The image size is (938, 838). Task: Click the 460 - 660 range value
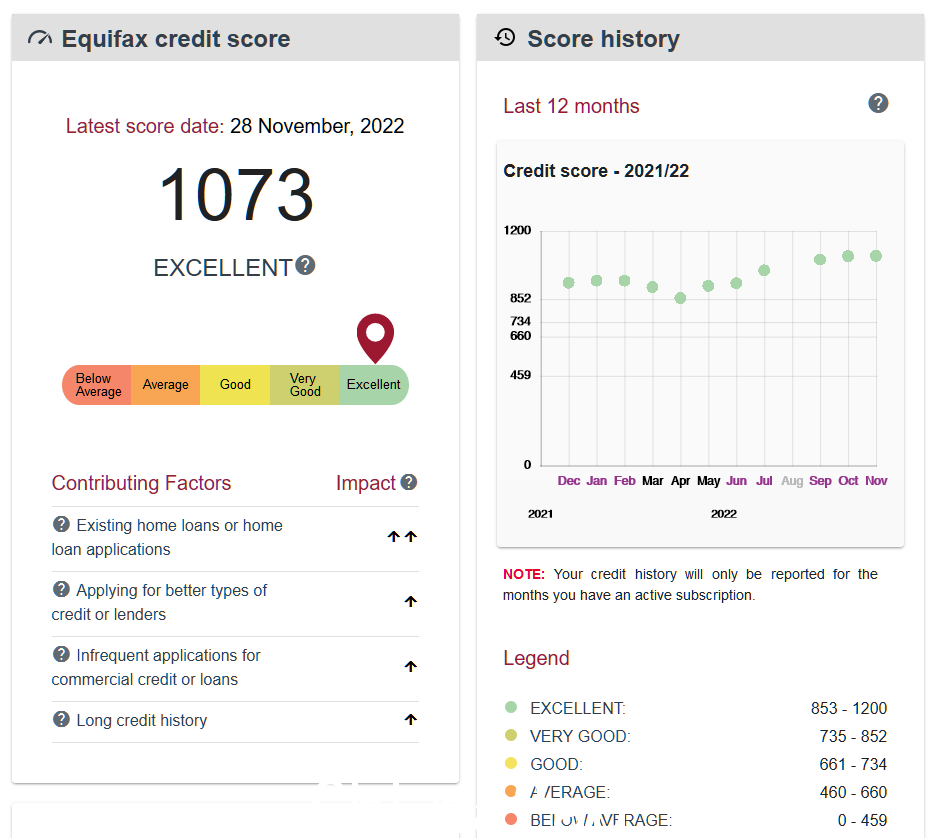click(x=853, y=793)
